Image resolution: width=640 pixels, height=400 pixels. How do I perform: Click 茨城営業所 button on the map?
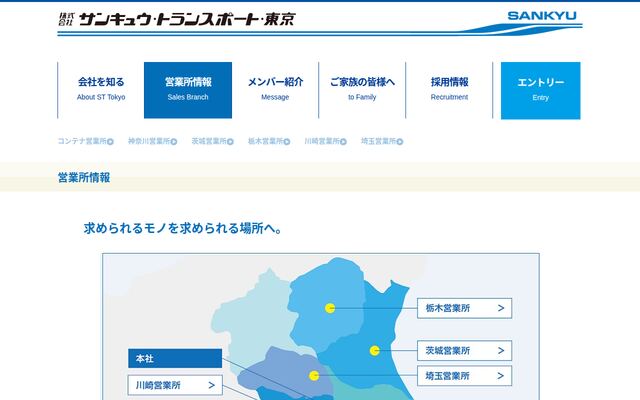[464, 351]
